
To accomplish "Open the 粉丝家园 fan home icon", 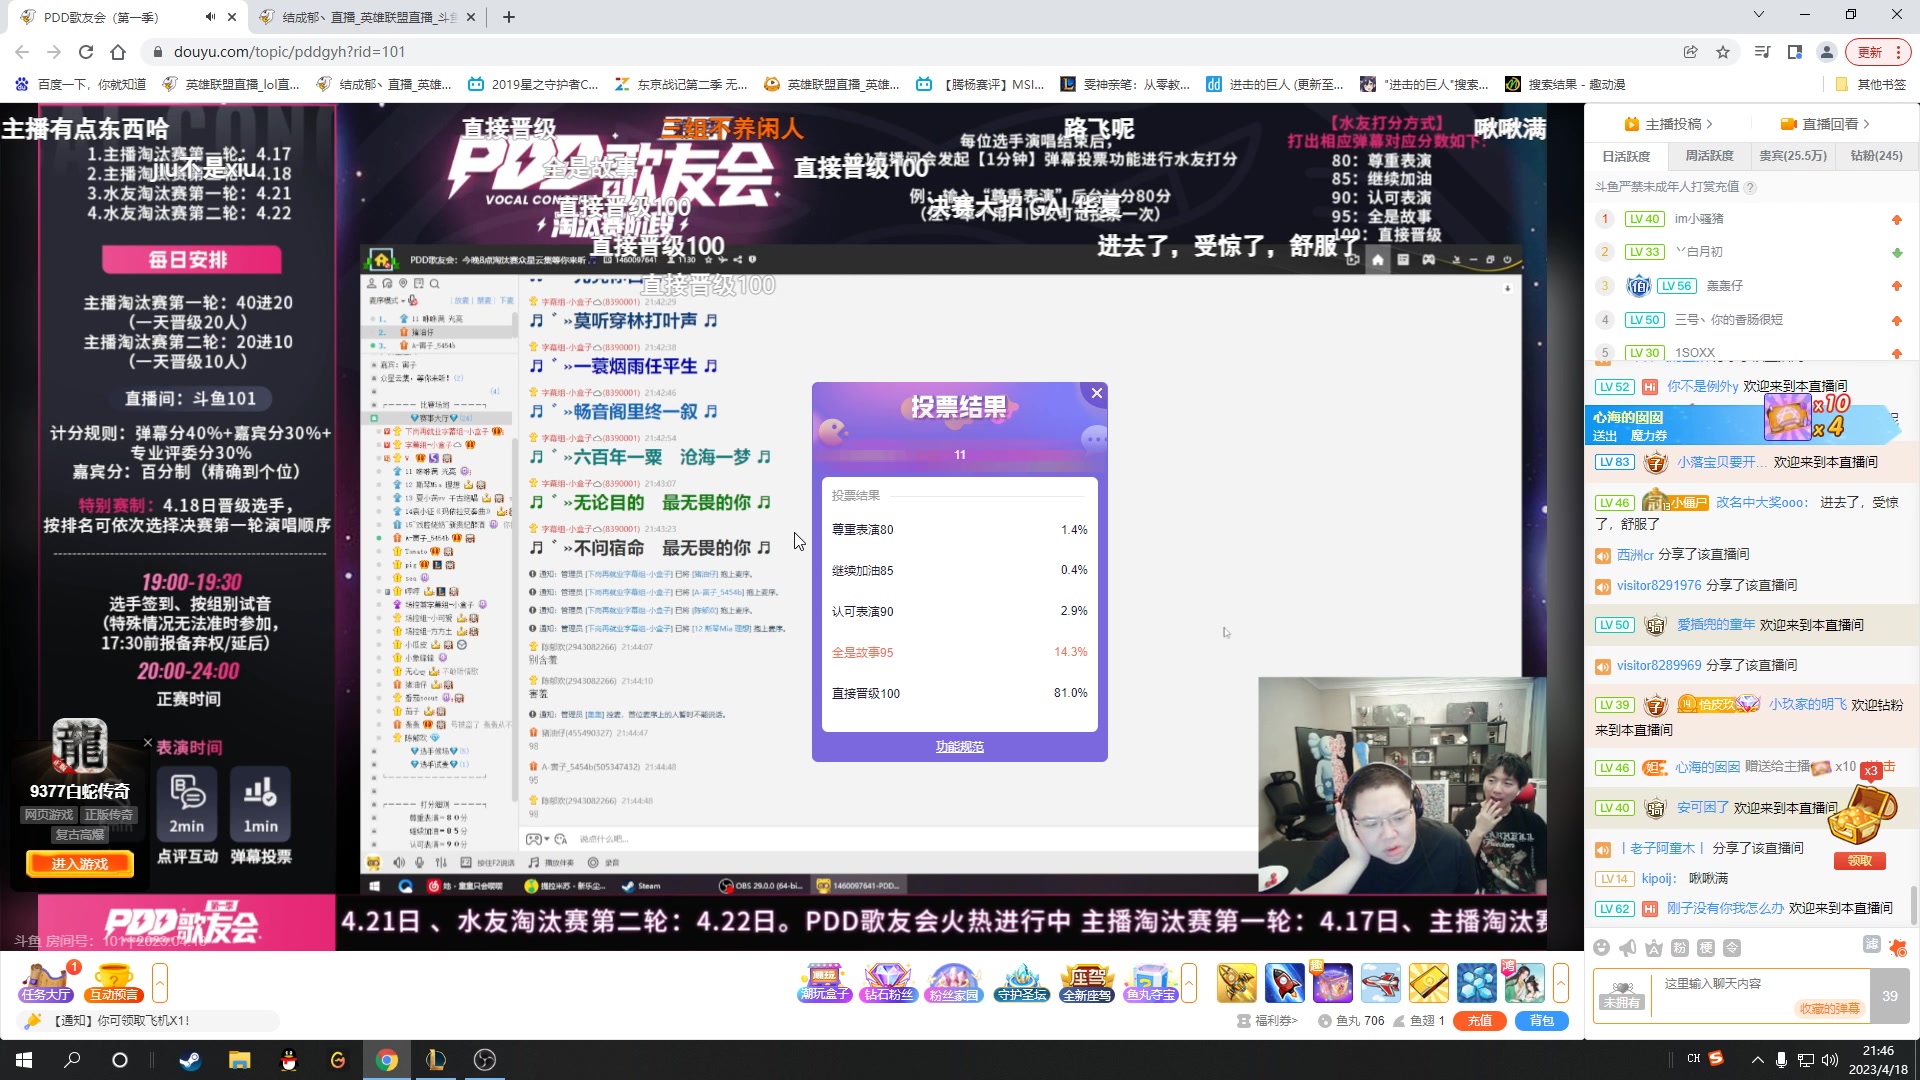I will tap(955, 982).
